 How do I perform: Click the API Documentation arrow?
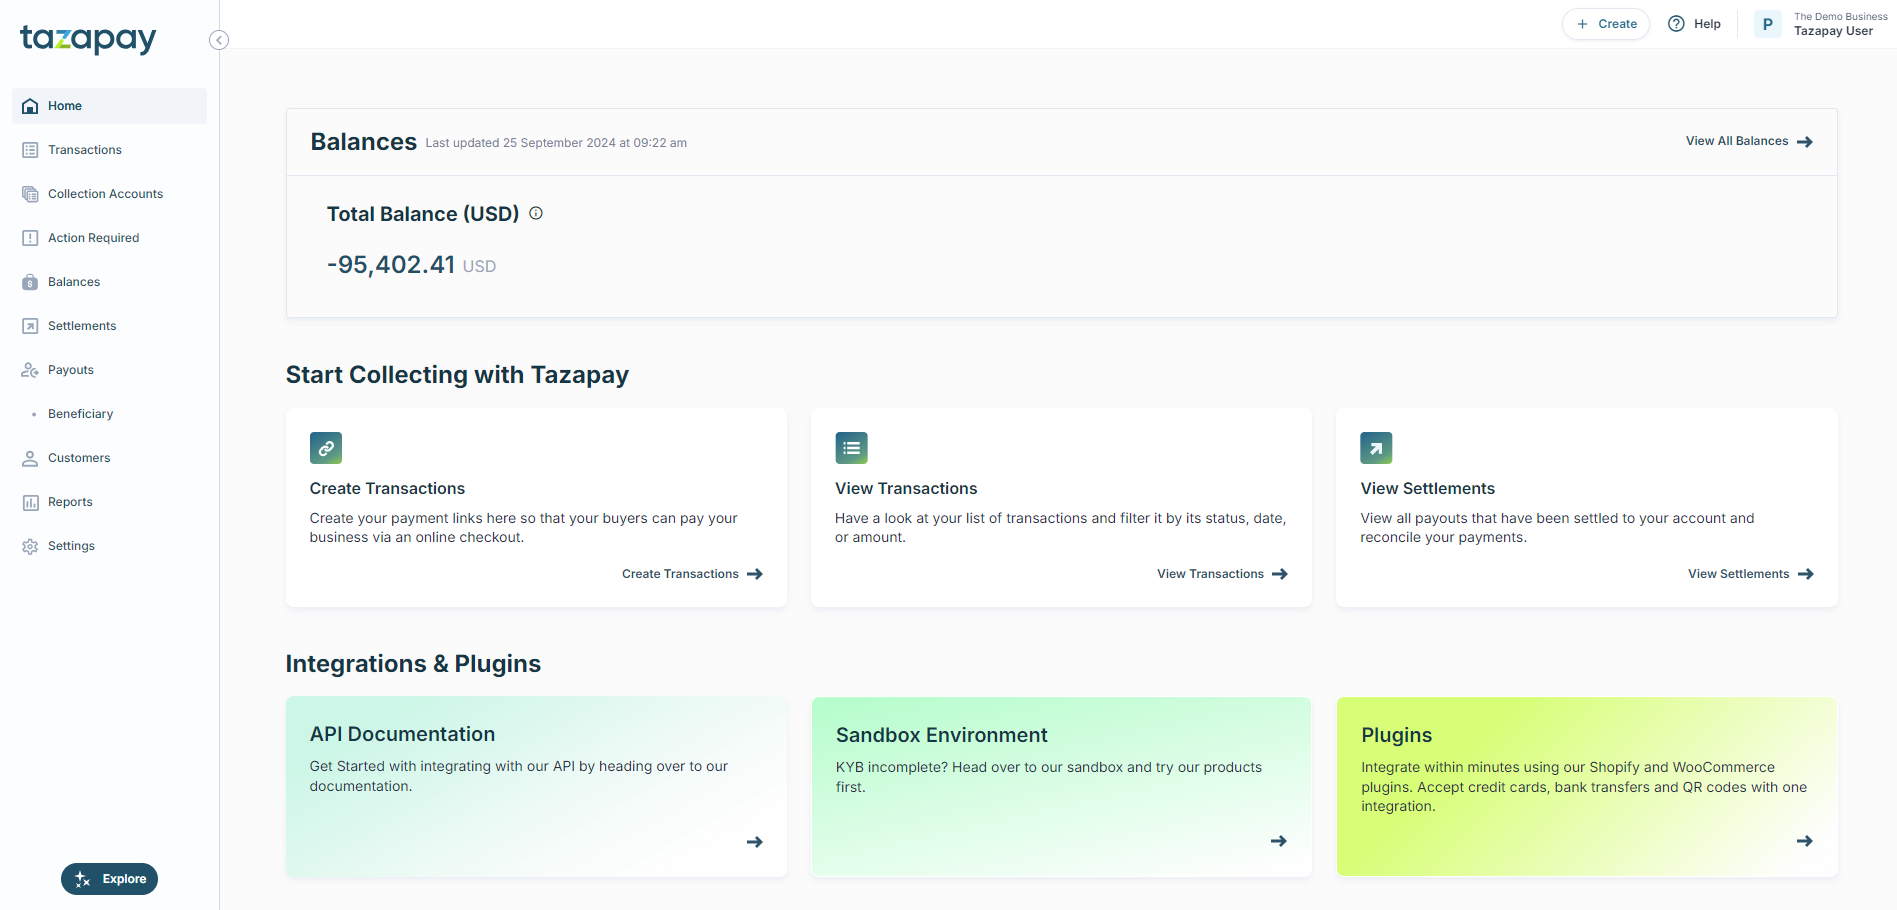coord(755,842)
